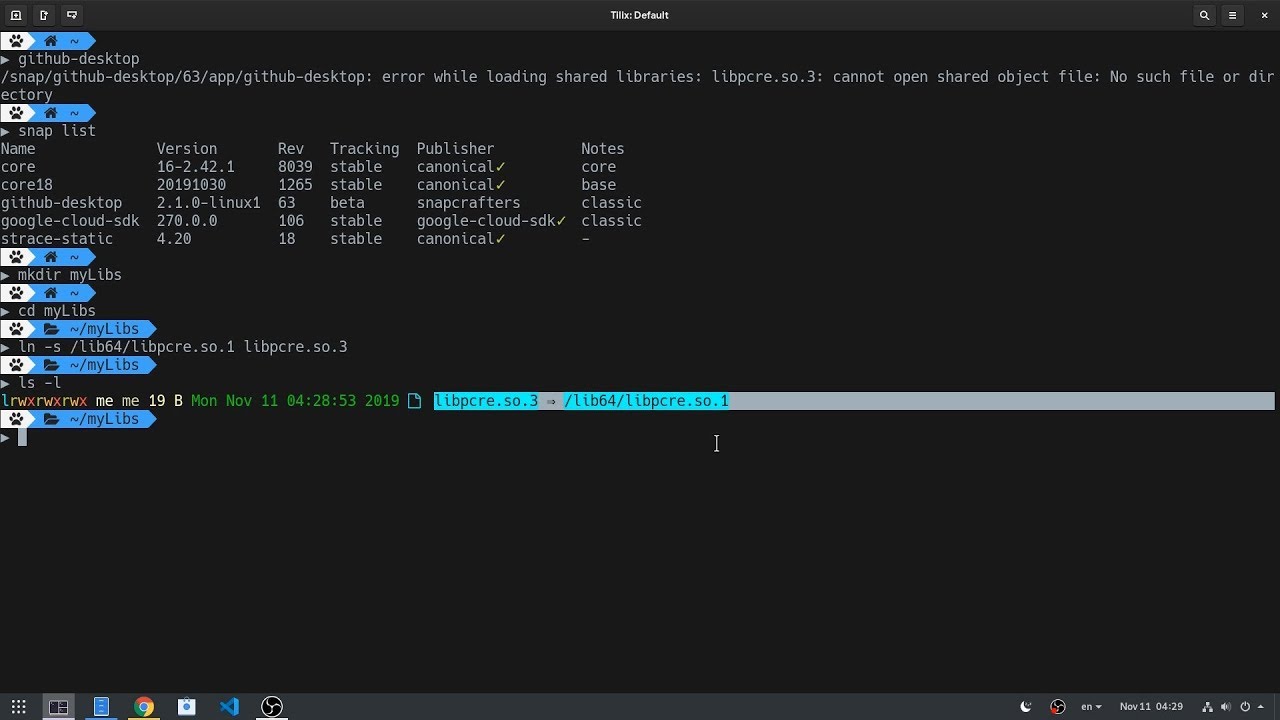This screenshot has width=1280, height=720.
Task: Click the 2.1.0-linux1 version value
Action: tap(208, 203)
